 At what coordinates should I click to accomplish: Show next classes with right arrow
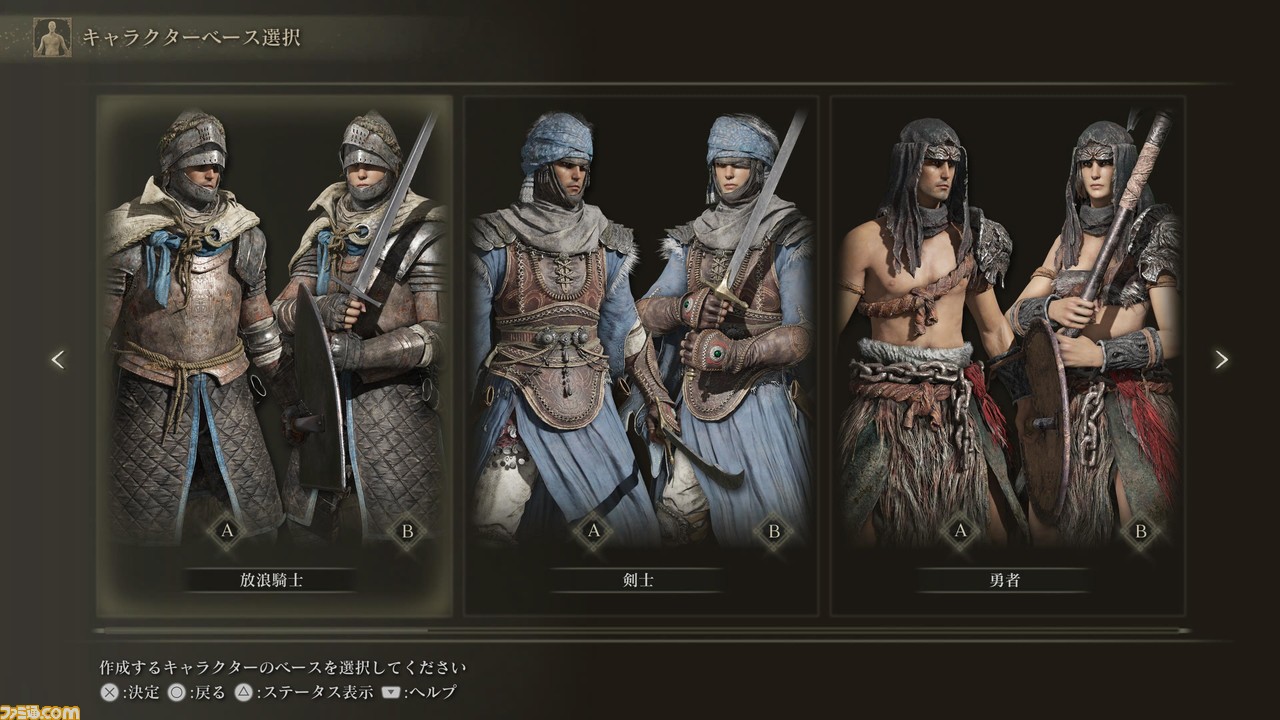pyautogui.click(x=1221, y=359)
